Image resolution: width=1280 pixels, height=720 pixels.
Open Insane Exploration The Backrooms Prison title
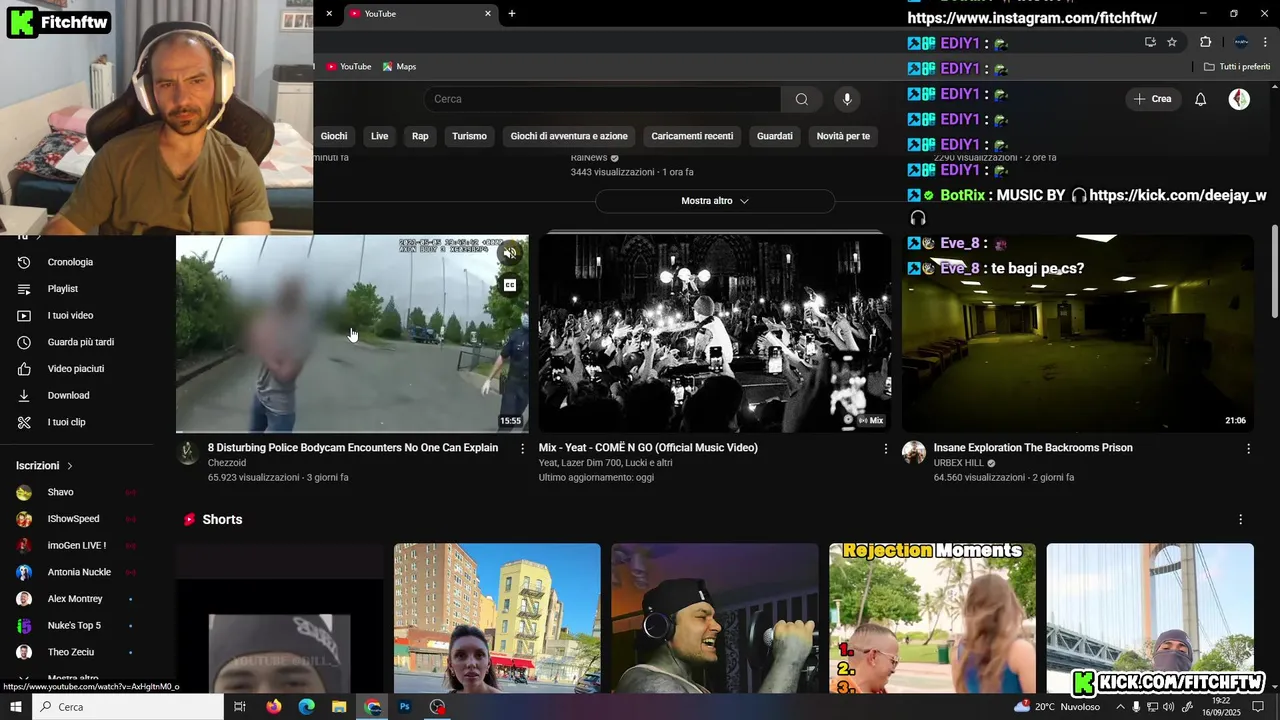[x=1033, y=448]
